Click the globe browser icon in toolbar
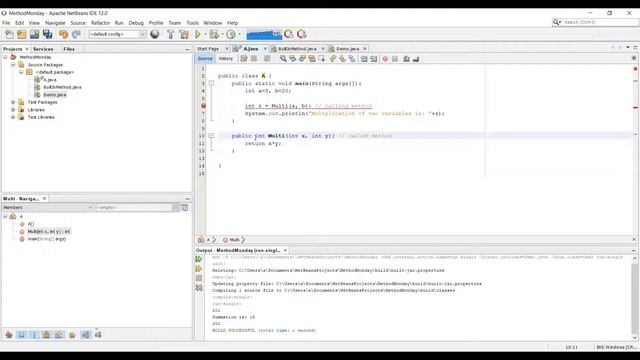This screenshot has height=360, width=640. tap(155, 34)
